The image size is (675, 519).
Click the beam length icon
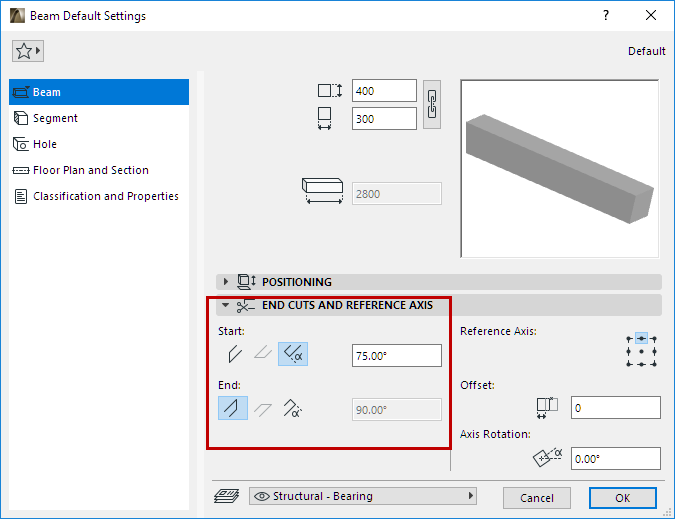click(322, 191)
